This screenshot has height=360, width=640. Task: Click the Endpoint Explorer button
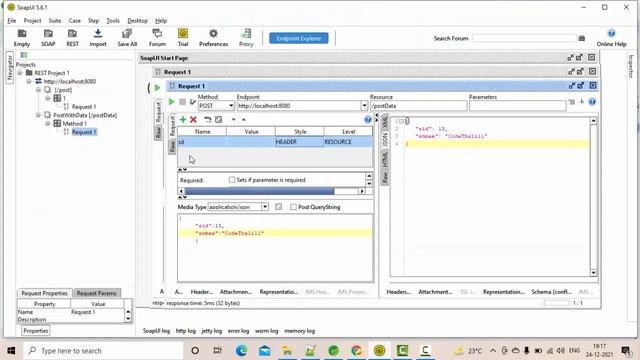click(299, 38)
